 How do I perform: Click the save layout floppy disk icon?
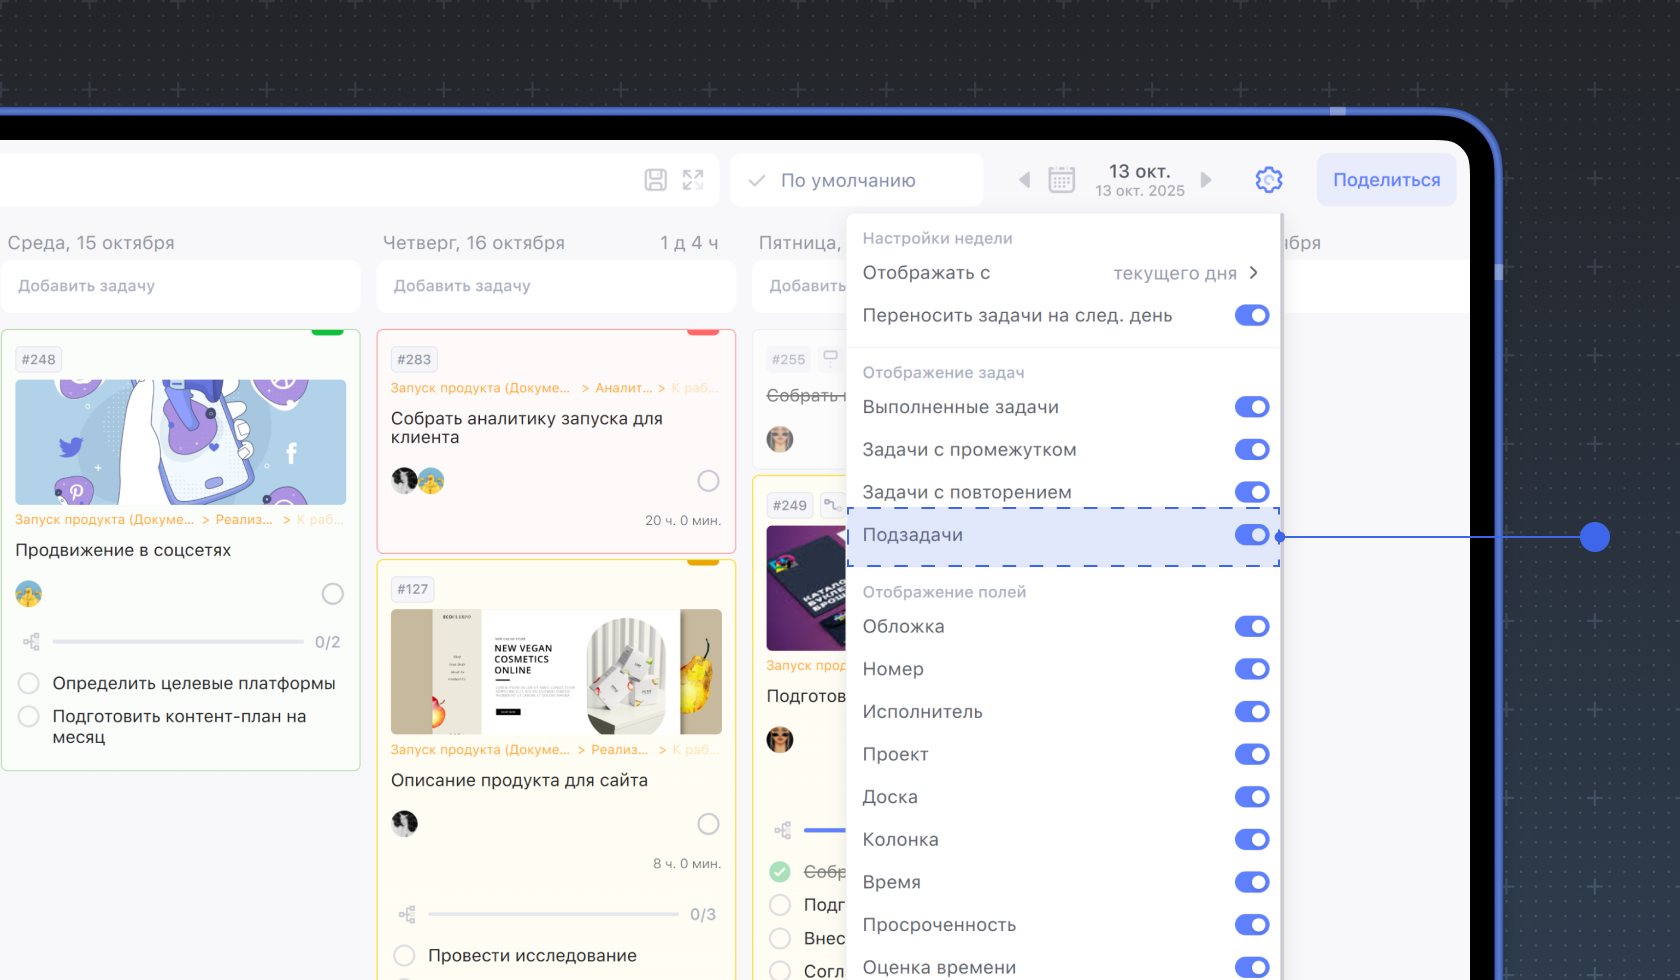pos(655,180)
